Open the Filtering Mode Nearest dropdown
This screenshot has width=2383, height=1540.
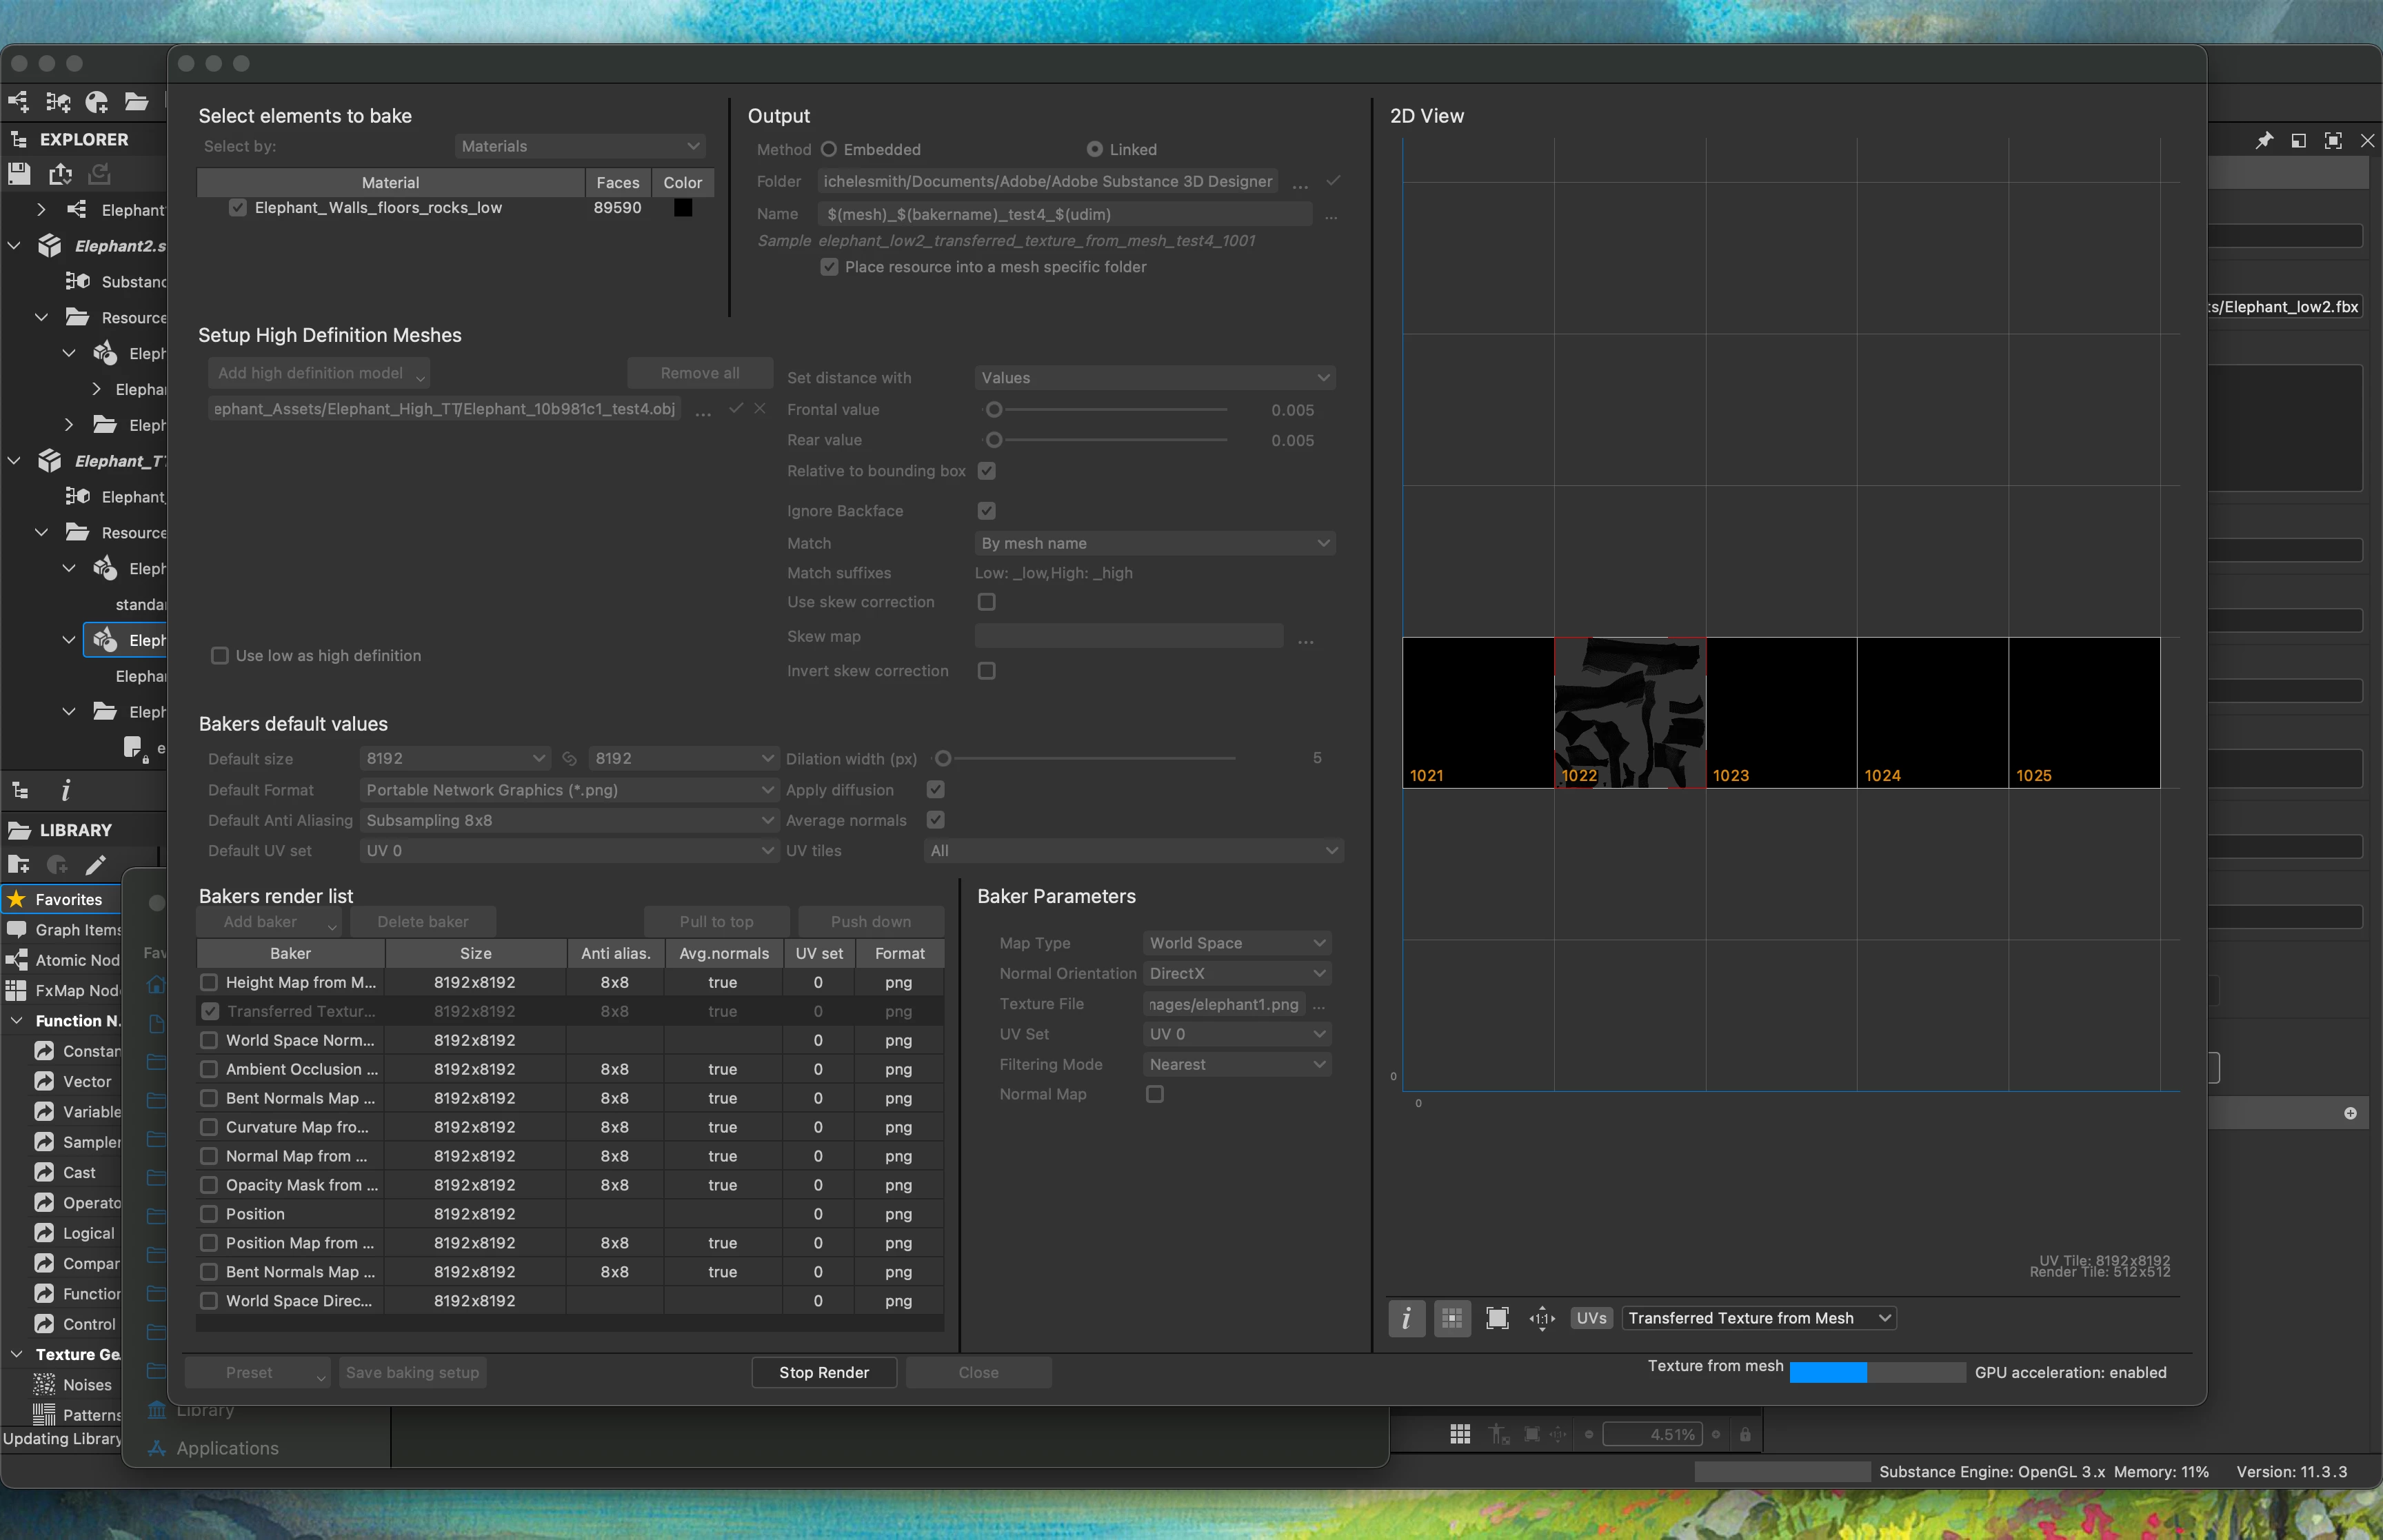pos(1237,1064)
